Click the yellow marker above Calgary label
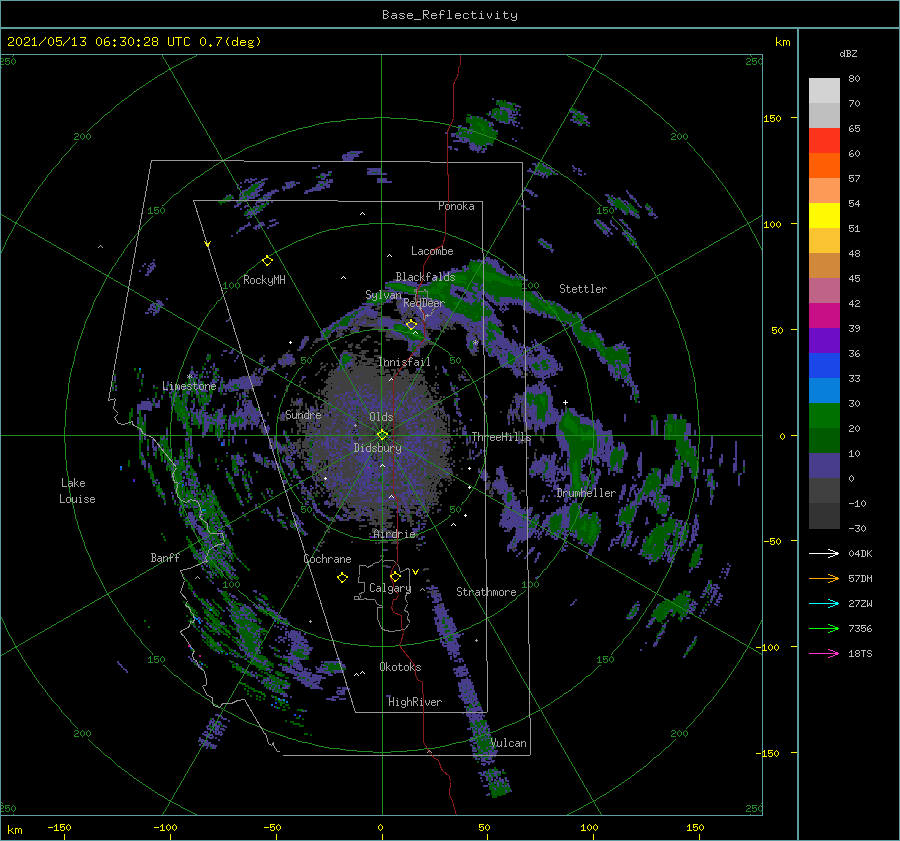This screenshot has height=841, width=900. click(x=395, y=576)
